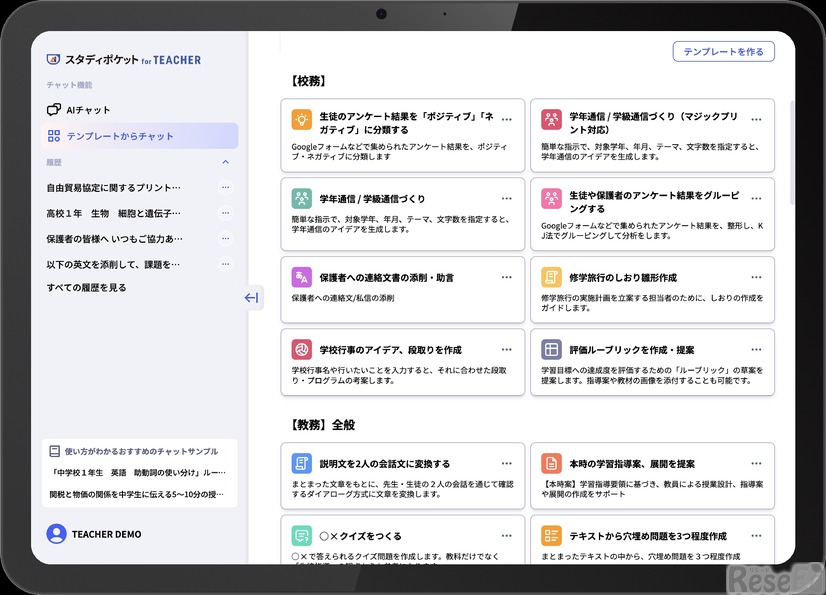Open more options on ○×クイズをつくる card

[x=507, y=536]
